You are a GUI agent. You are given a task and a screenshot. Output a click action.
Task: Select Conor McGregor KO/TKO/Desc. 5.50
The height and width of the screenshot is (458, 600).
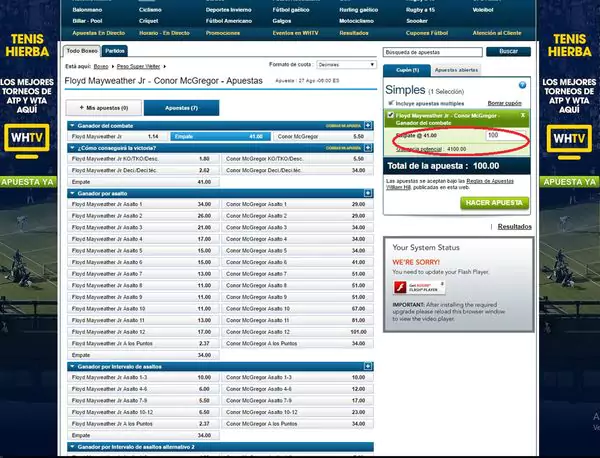[x=297, y=159]
